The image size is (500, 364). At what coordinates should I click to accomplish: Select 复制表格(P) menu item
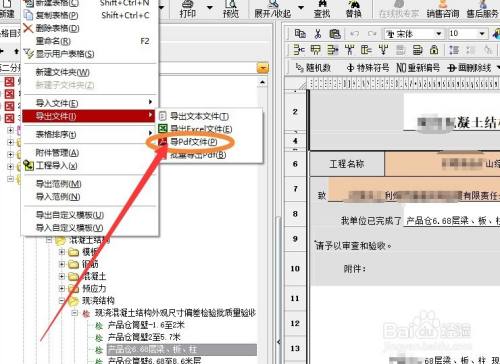click(89, 16)
